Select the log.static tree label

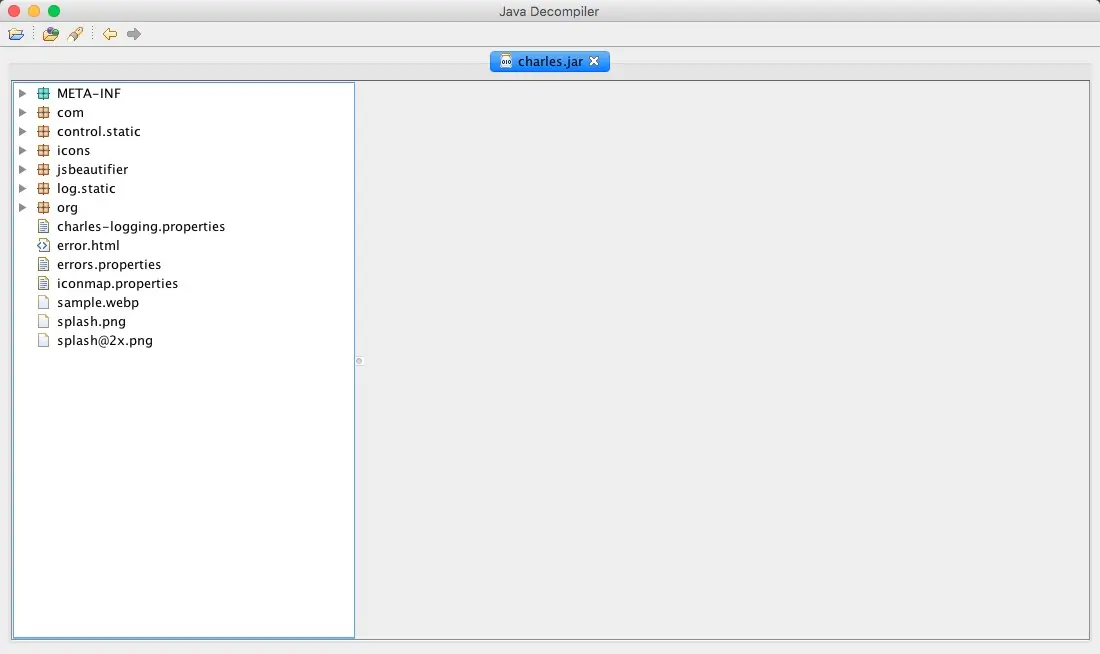point(86,188)
